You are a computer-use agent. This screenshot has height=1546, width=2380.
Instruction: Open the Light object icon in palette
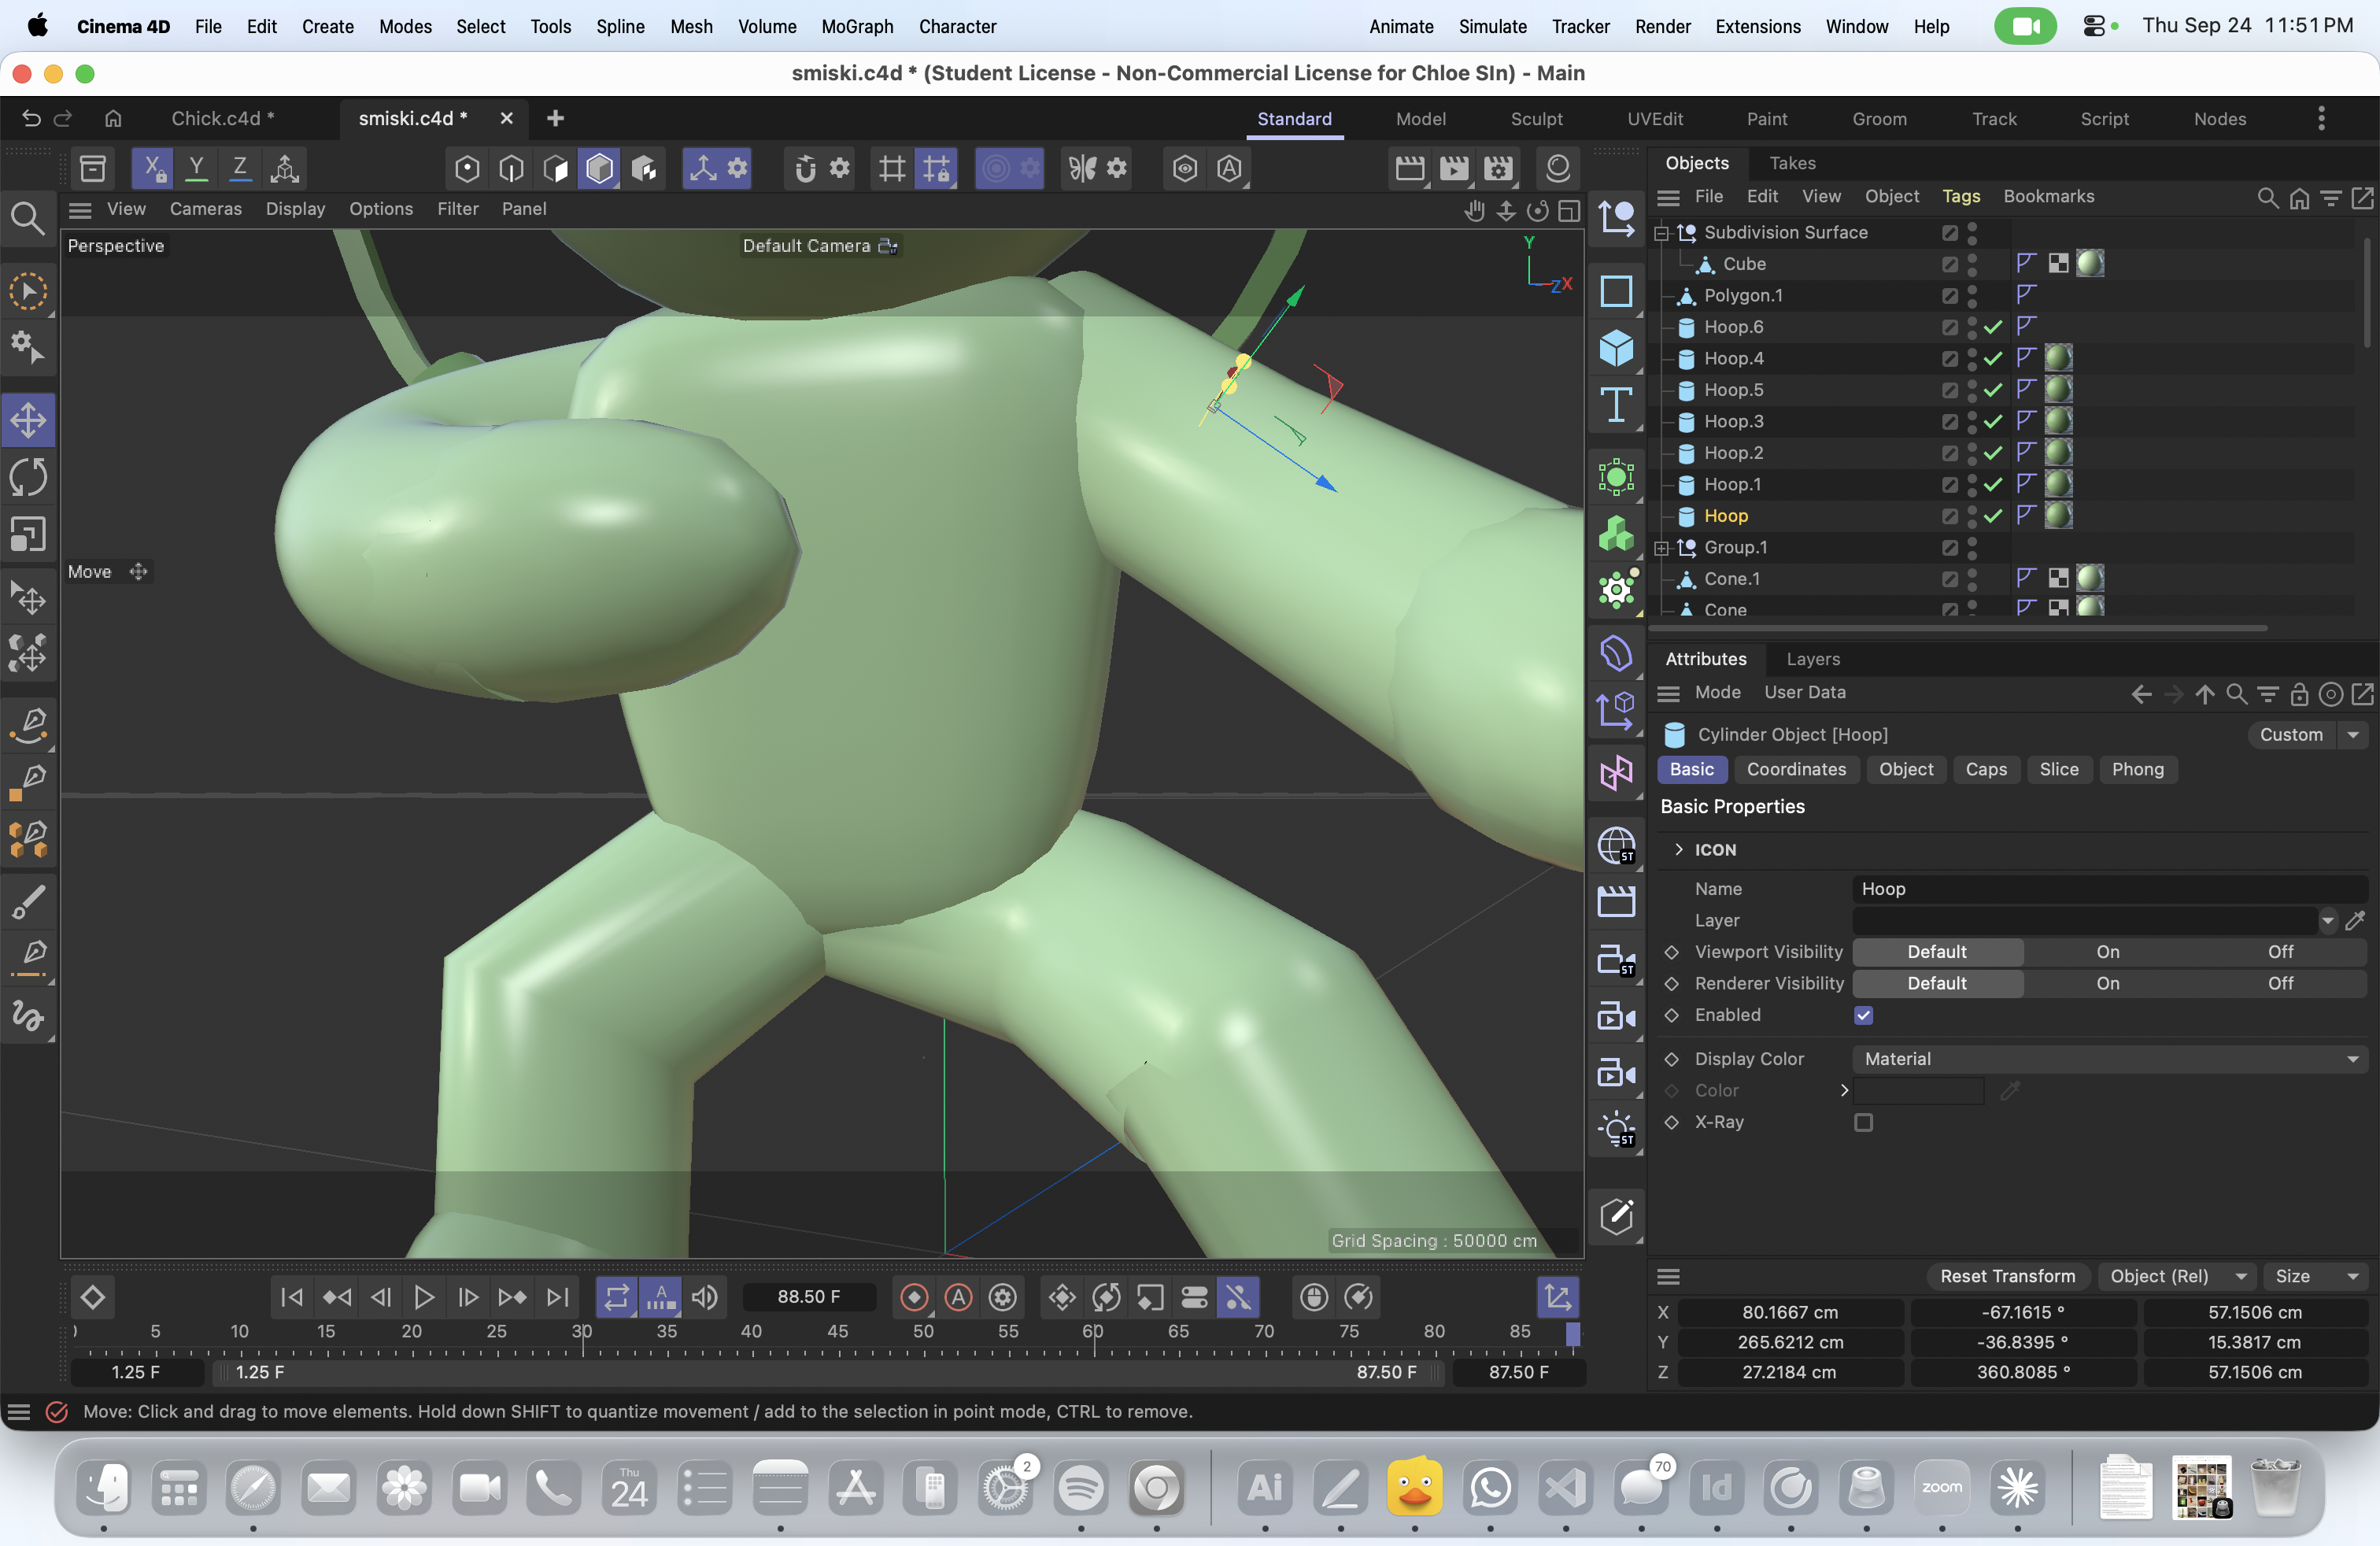1616,1130
